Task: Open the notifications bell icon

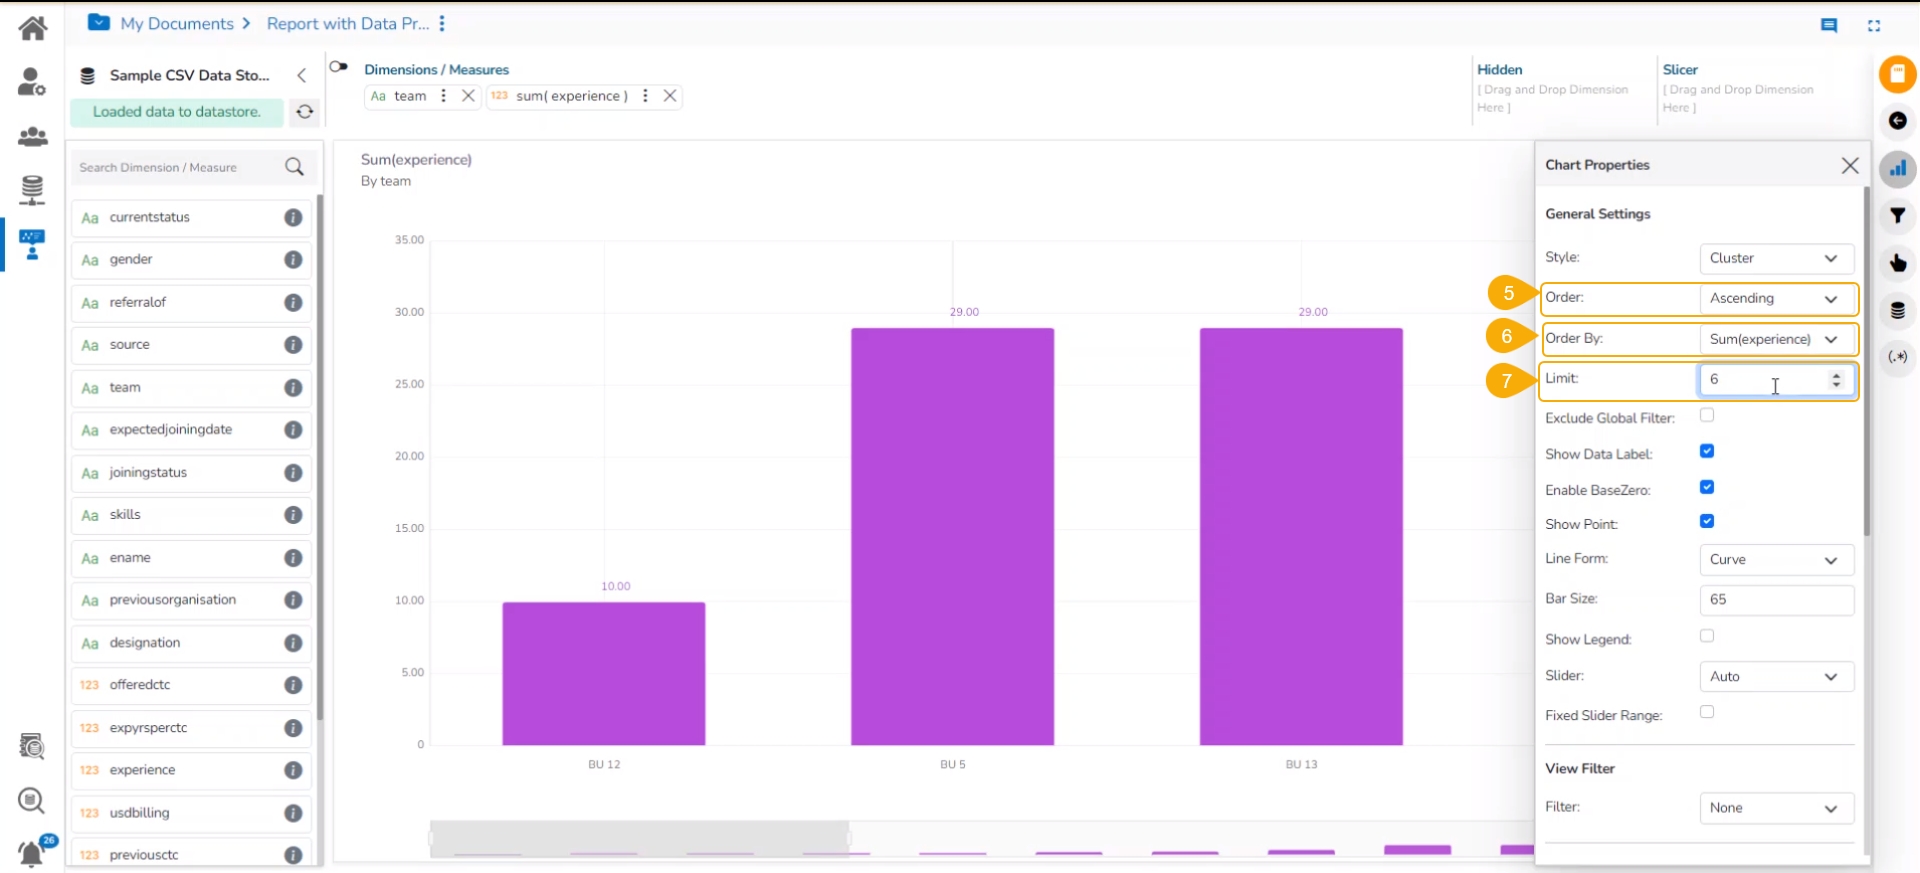Action: (32, 853)
